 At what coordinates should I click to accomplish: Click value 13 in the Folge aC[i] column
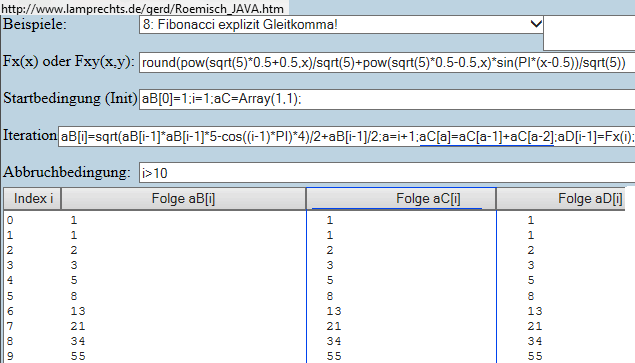pyautogui.click(x=334, y=311)
